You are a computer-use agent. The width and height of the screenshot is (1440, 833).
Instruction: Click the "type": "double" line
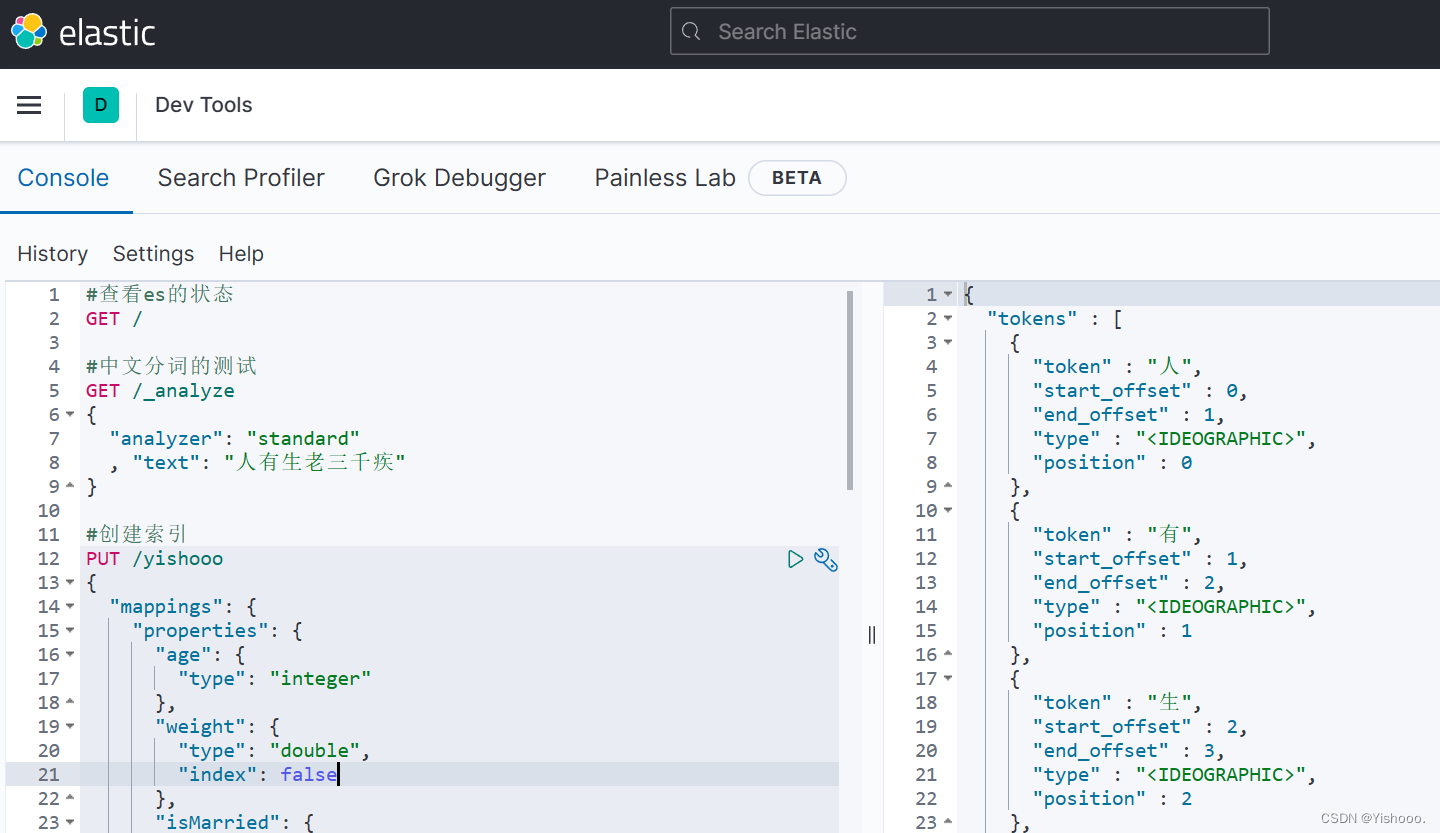(275, 751)
